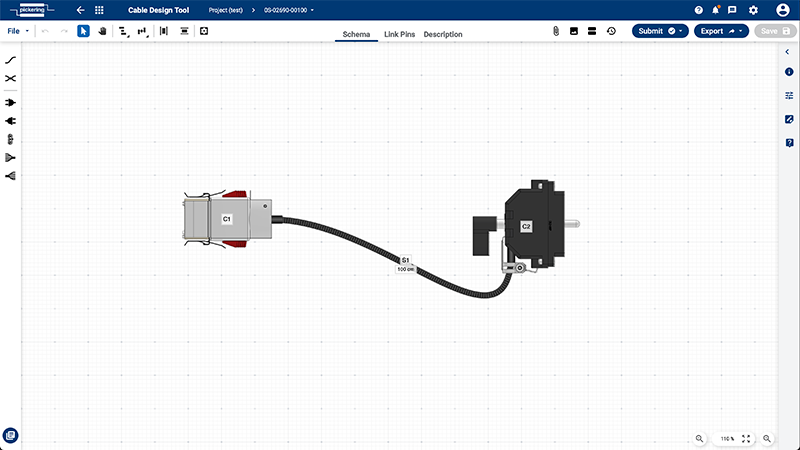Select the wire drawing tool in sidebar
The height and width of the screenshot is (450, 800).
[x=10, y=60]
